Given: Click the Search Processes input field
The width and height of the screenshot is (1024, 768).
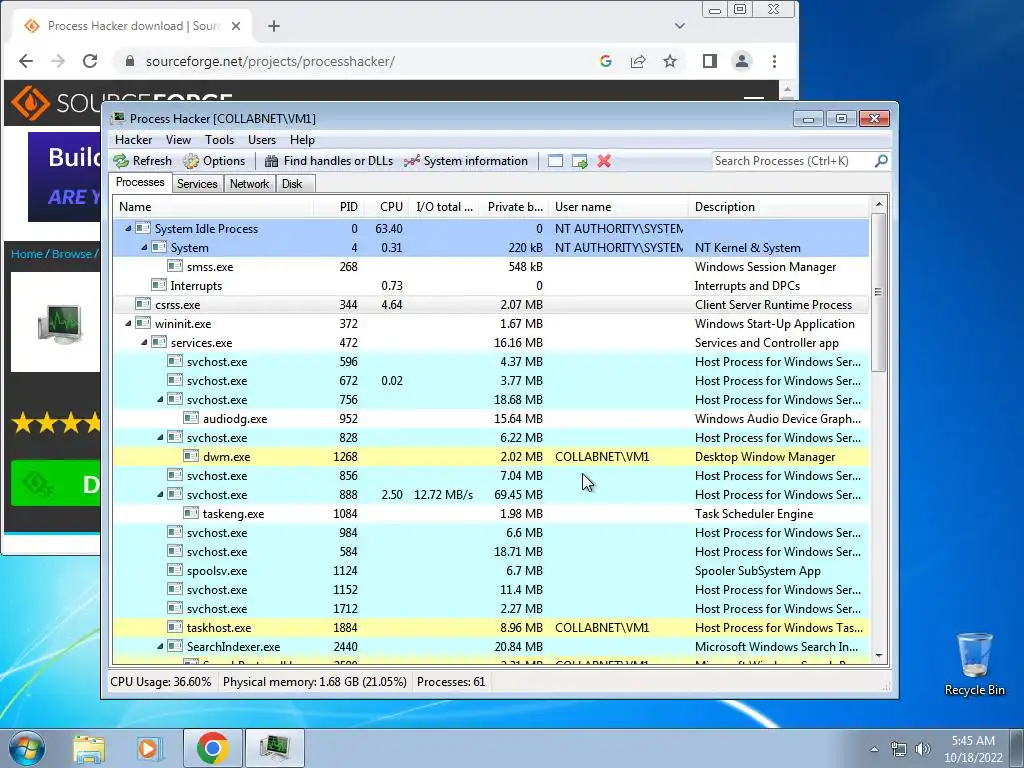Looking at the screenshot, I should tap(792, 161).
